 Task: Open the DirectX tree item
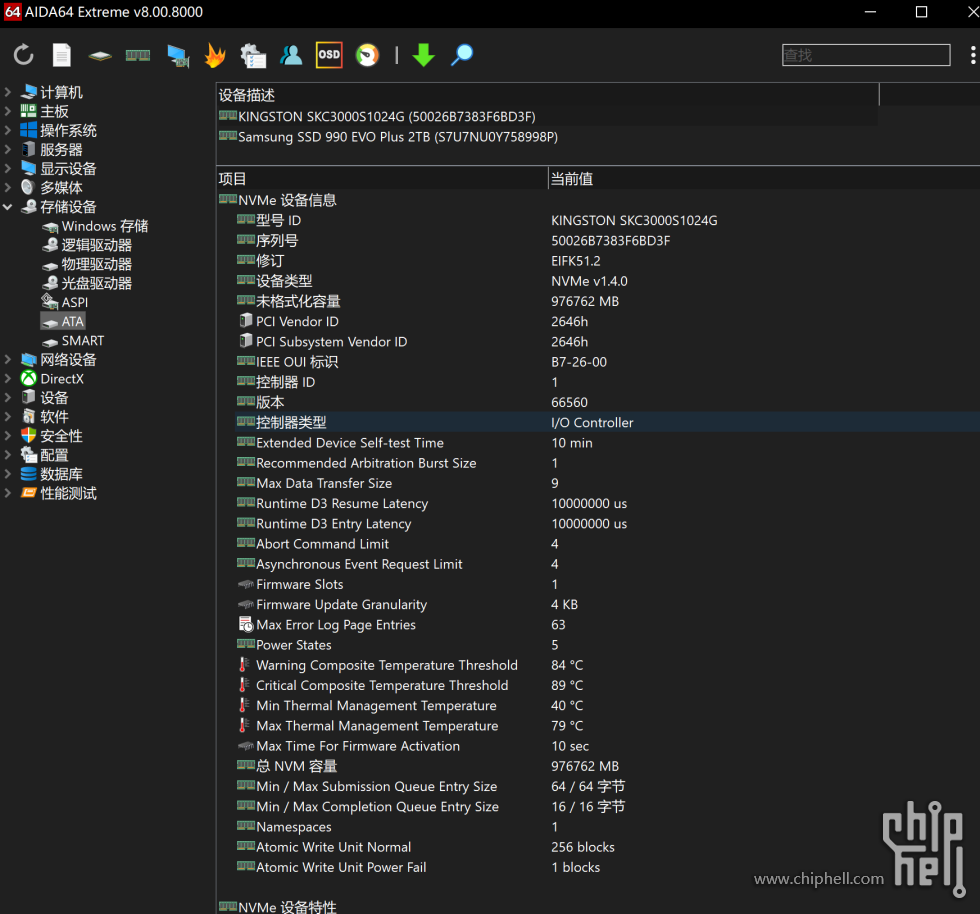click(x=62, y=379)
